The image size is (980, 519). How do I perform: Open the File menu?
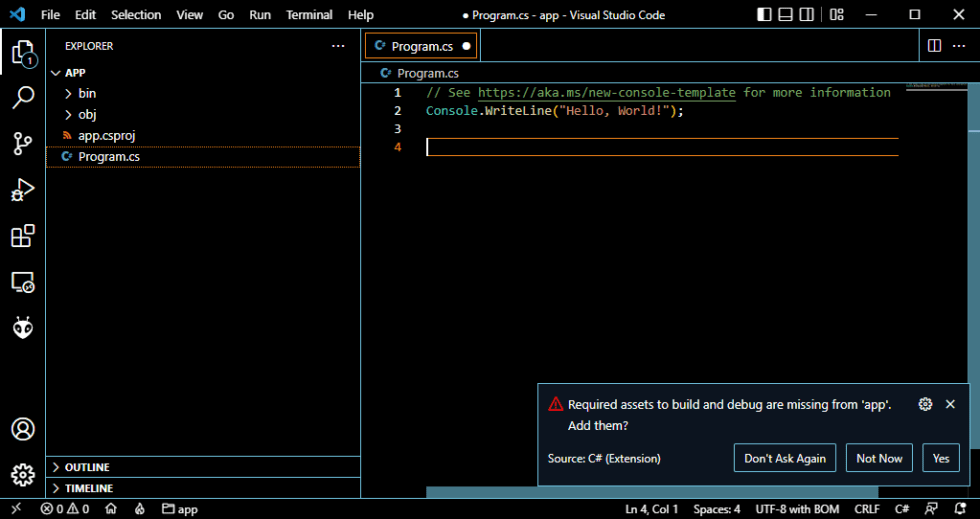pyautogui.click(x=51, y=14)
